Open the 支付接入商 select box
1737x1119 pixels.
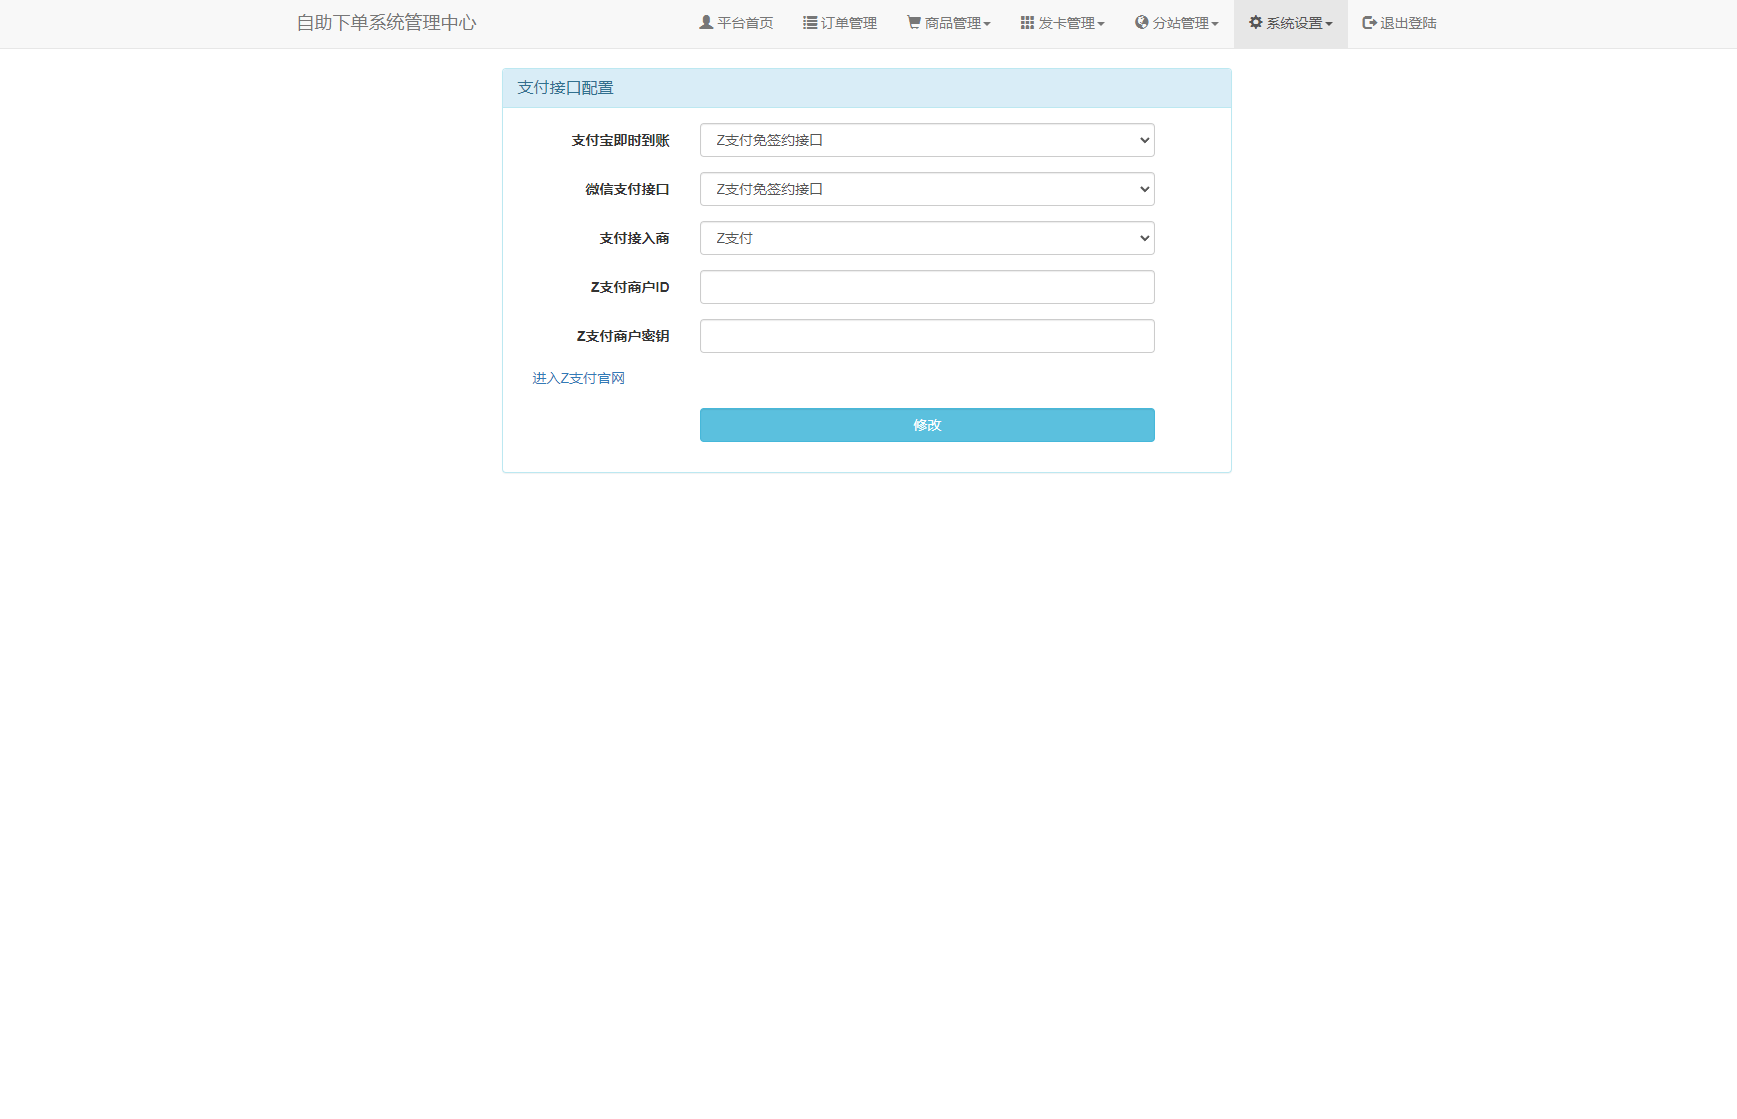pyautogui.click(x=927, y=238)
